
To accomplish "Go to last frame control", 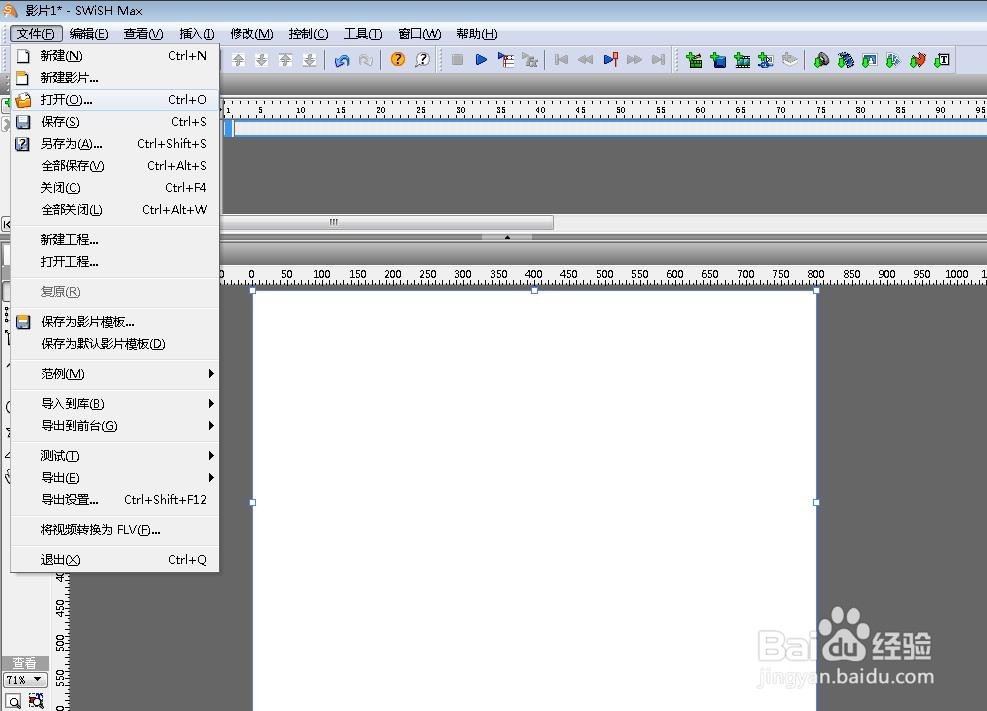I will pos(658,60).
